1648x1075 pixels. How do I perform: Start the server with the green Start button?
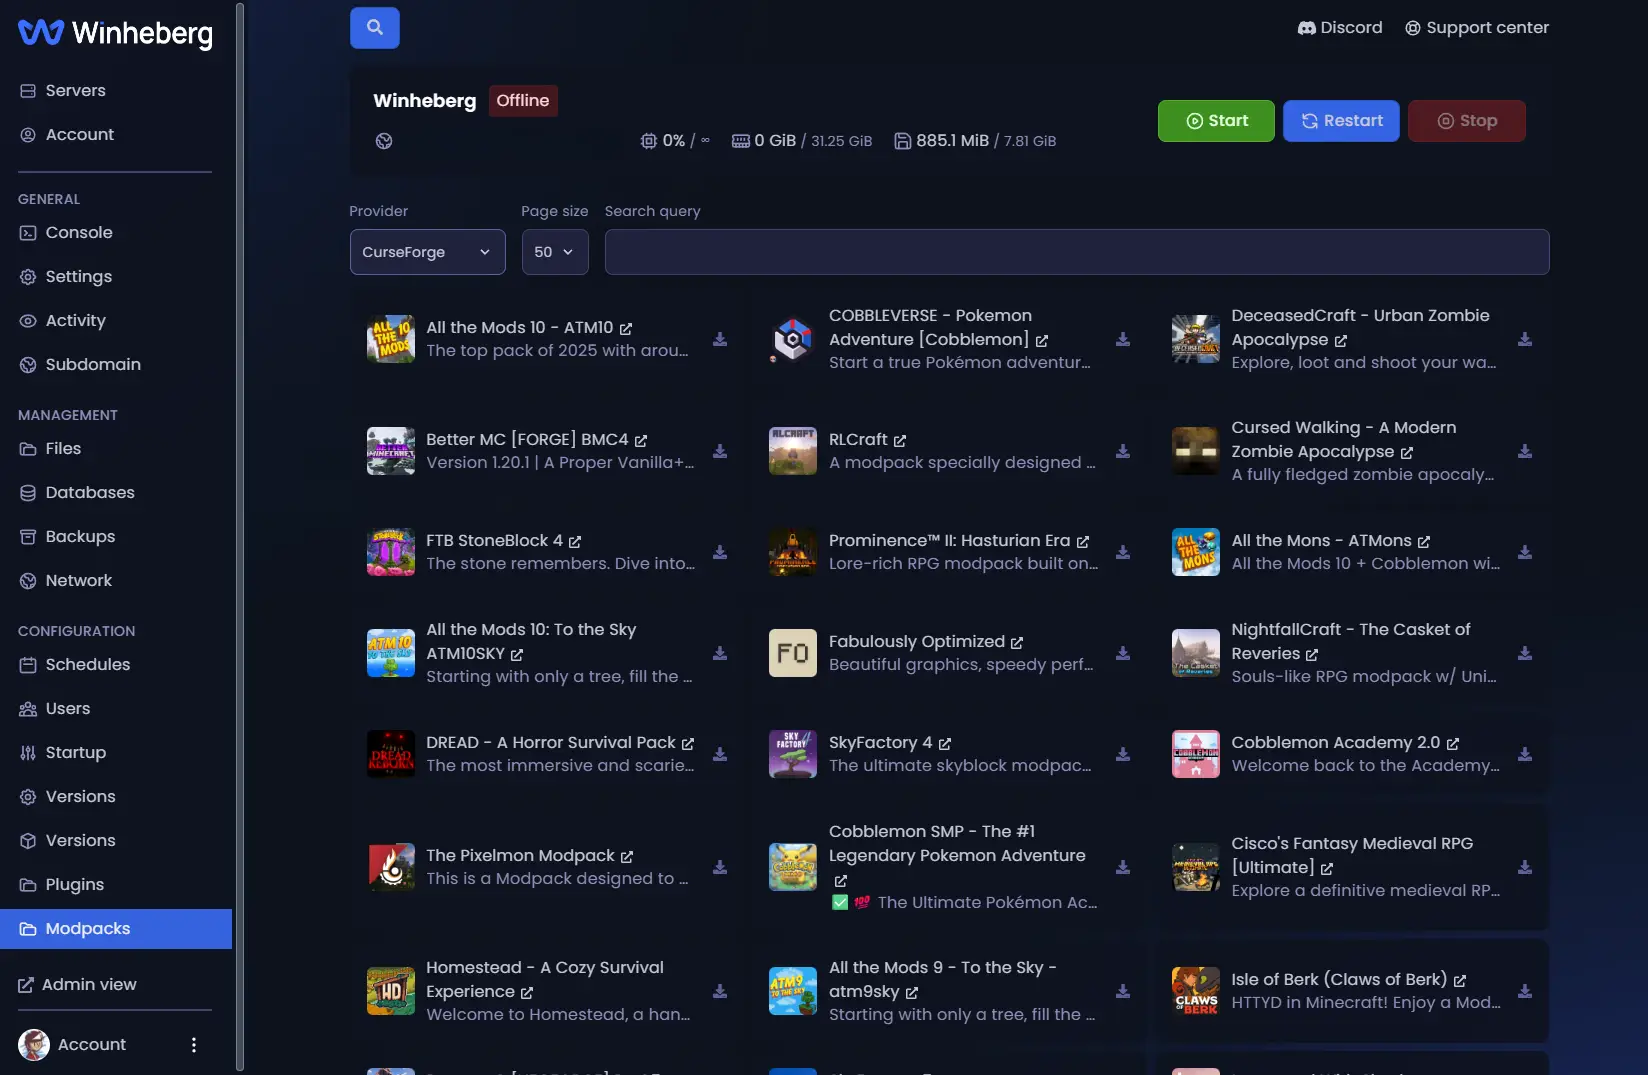click(1216, 121)
